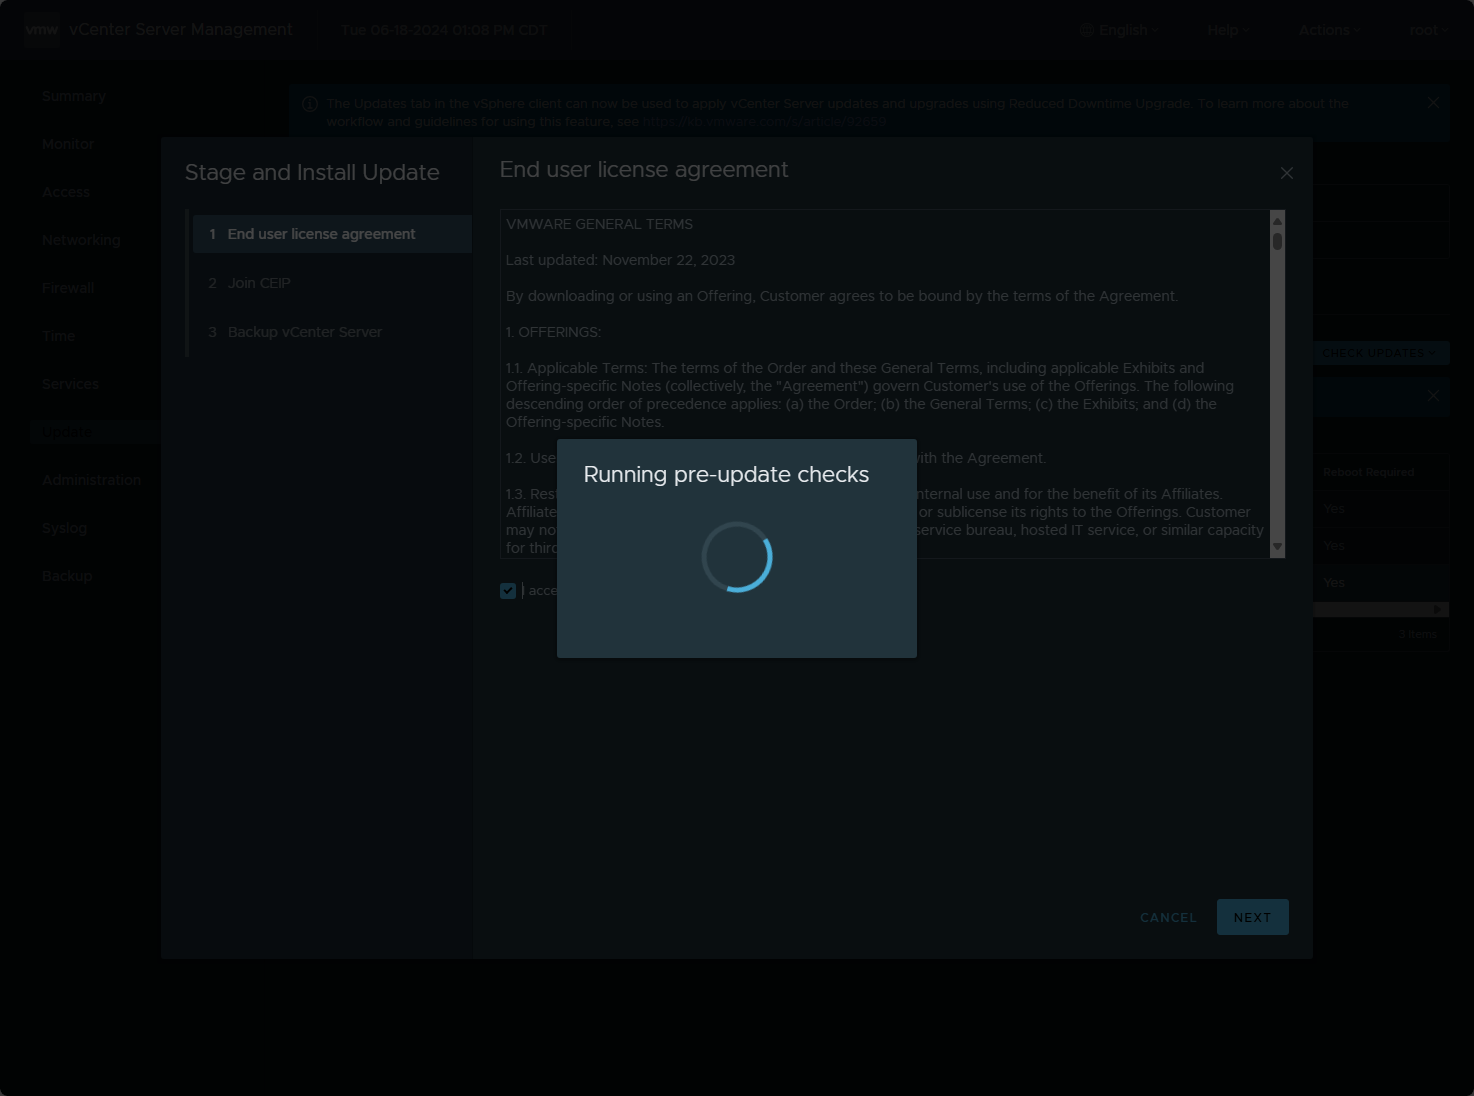Click the 'Last updated: November 22, 2023' line

pyautogui.click(x=620, y=260)
